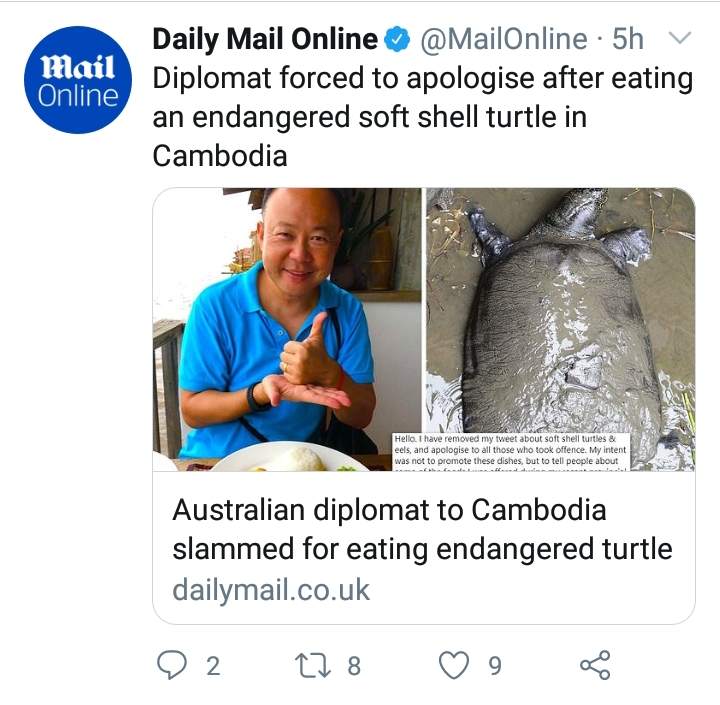This screenshot has height=705, width=720.
Task: View the 8 retweets count
Action: [354, 666]
